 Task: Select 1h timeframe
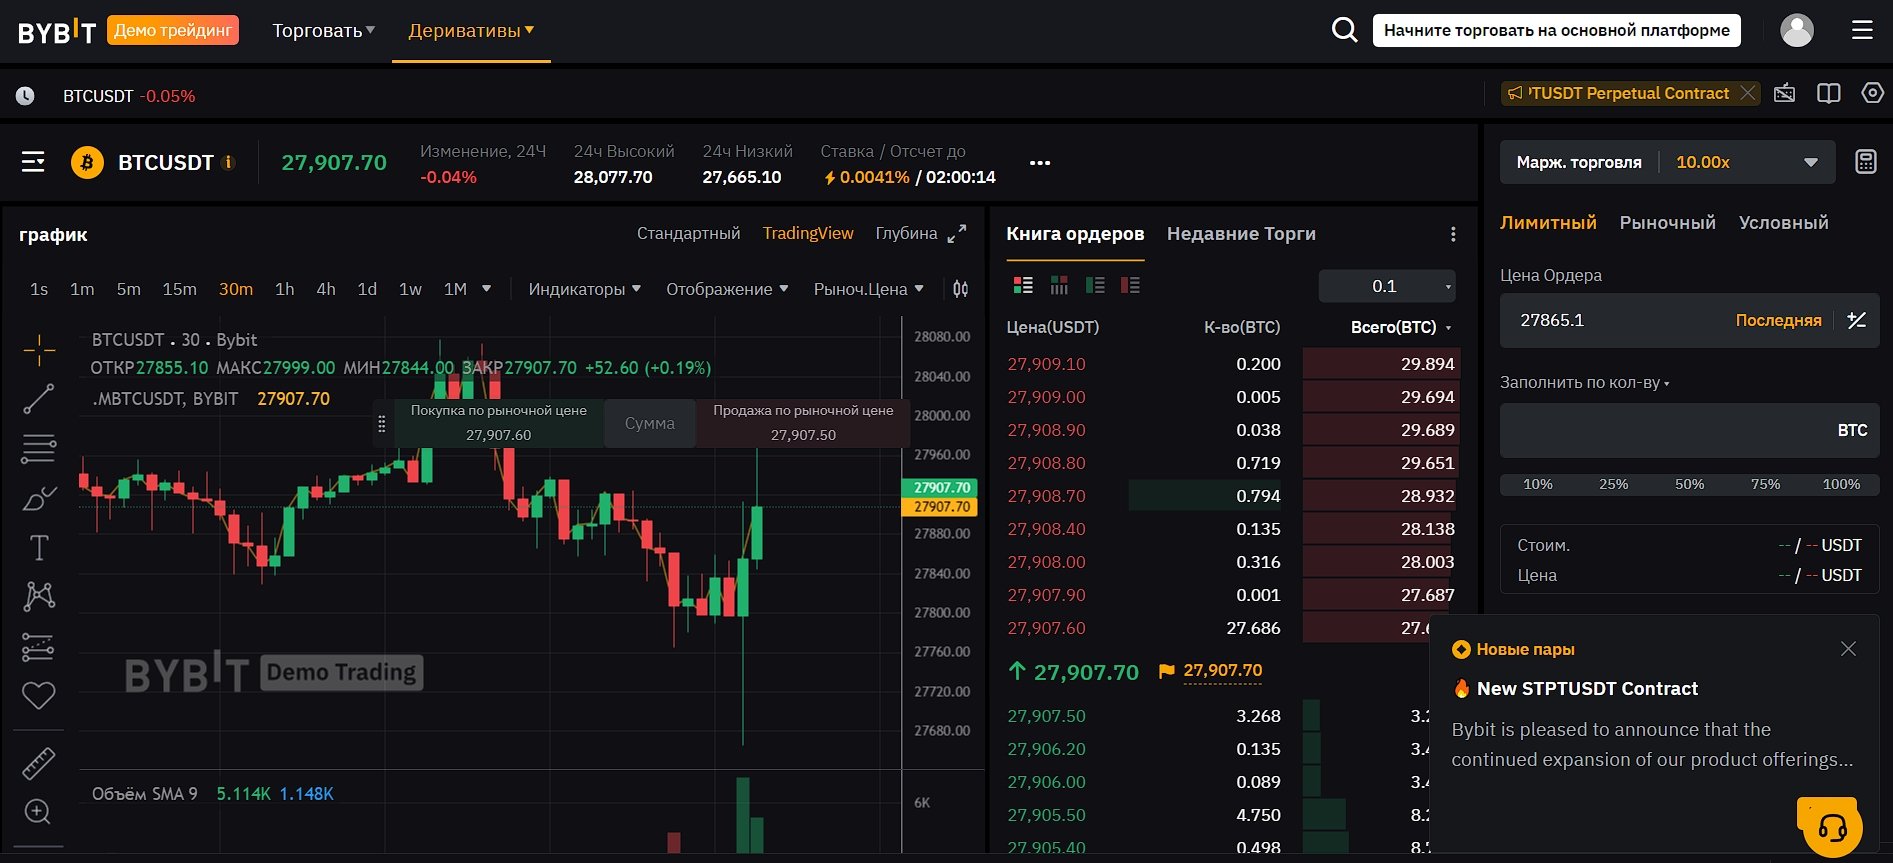point(285,289)
